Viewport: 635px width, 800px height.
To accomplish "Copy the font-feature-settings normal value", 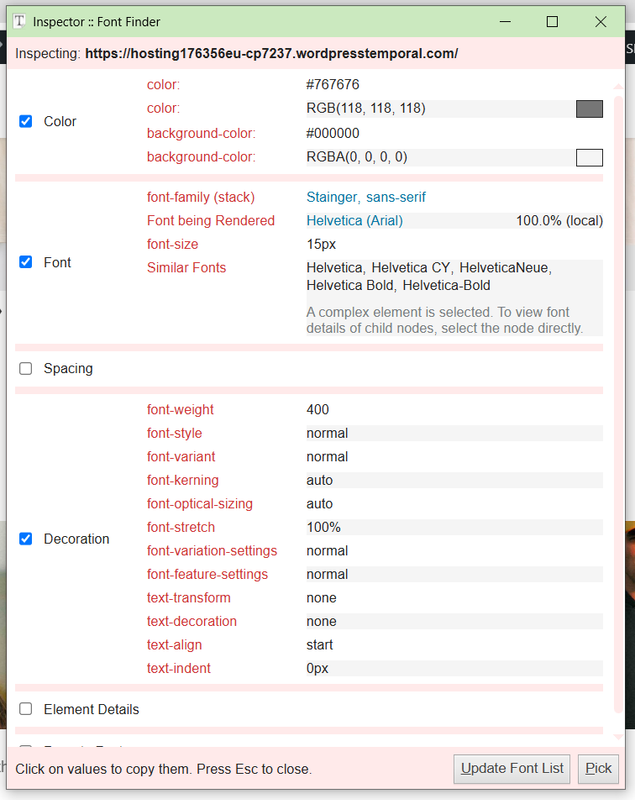I will point(327,574).
